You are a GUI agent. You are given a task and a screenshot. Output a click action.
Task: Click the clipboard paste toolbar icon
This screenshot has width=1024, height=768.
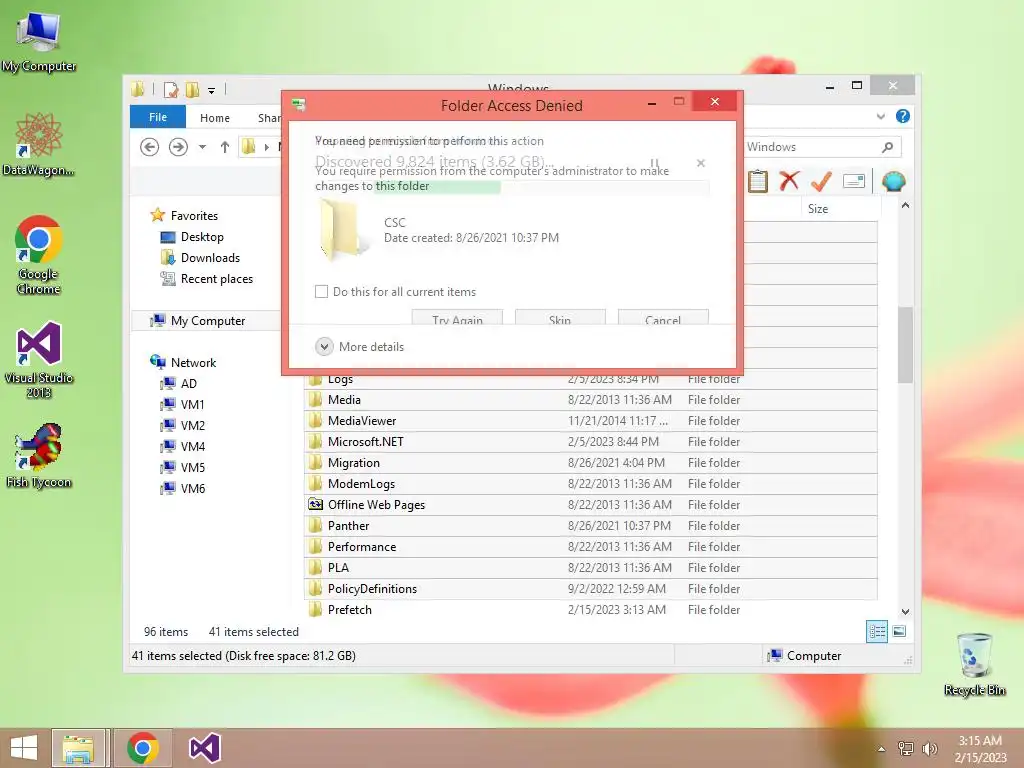758,181
